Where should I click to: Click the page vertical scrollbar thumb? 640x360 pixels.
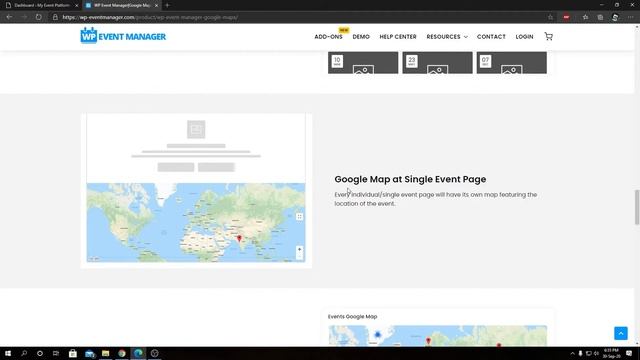click(636, 207)
